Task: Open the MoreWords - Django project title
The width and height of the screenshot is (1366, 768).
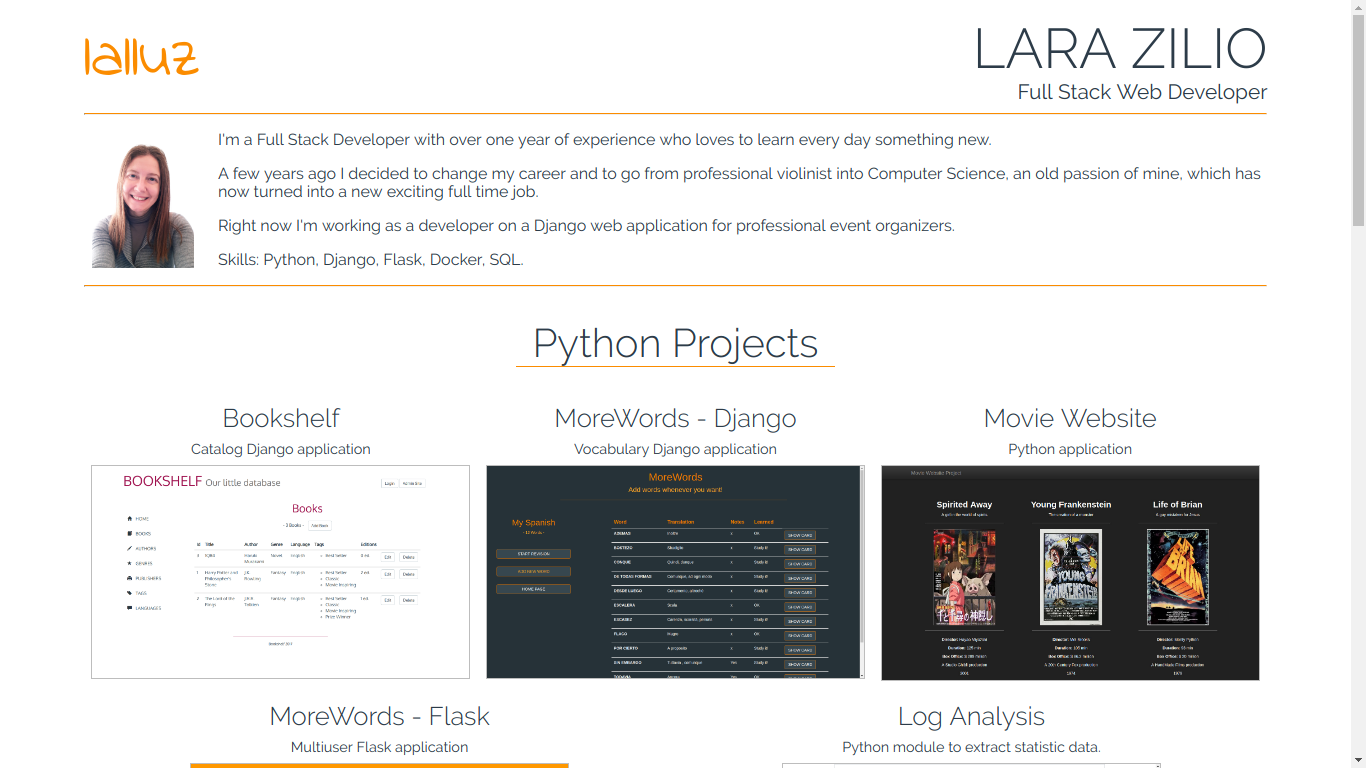Action: coord(675,418)
